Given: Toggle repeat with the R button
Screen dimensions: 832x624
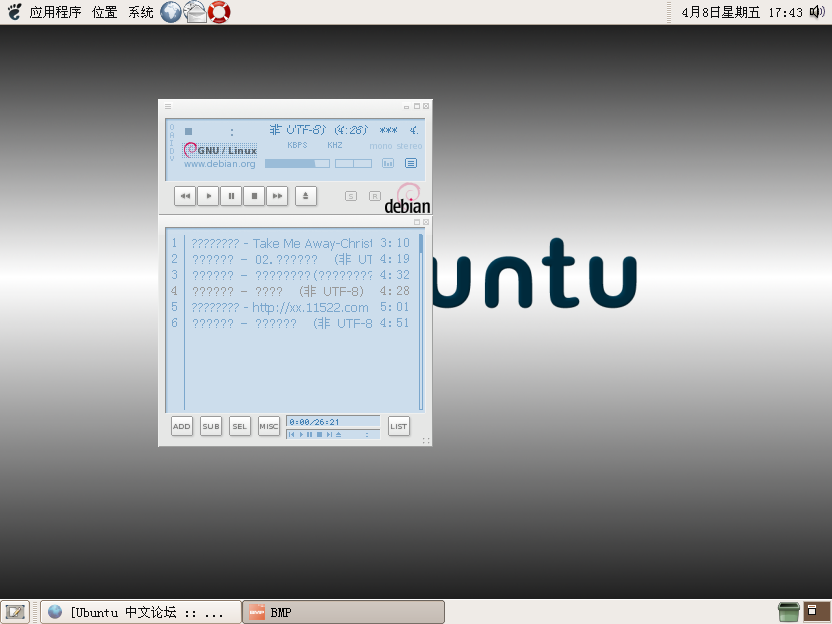Looking at the screenshot, I should [x=375, y=196].
